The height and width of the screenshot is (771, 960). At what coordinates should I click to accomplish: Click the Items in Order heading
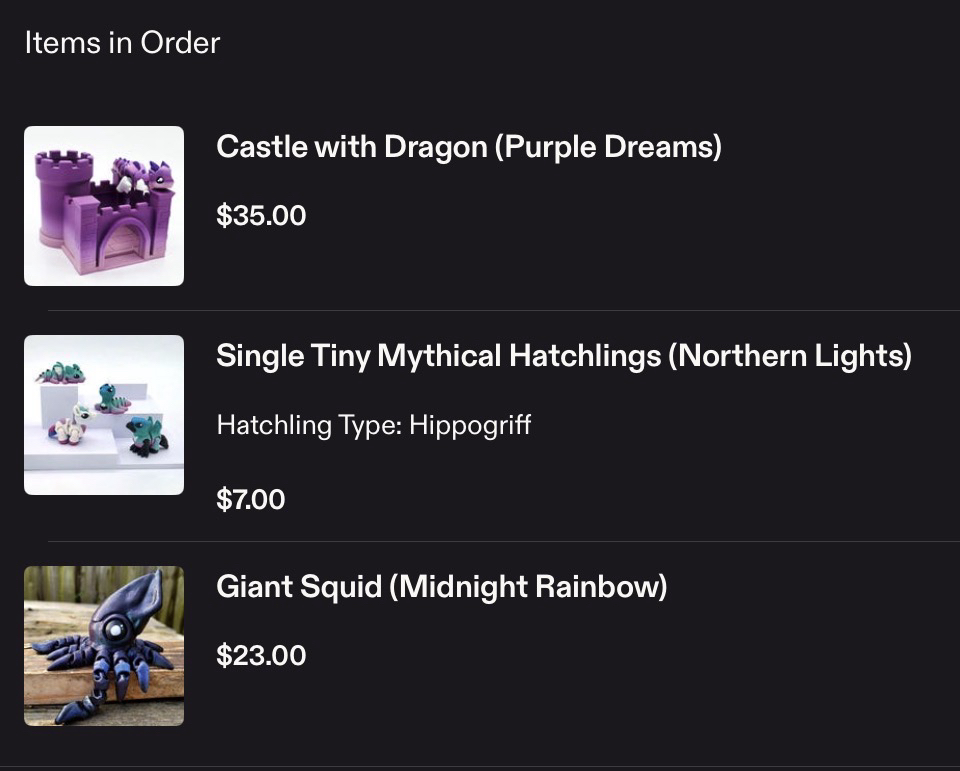tap(122, 43)
